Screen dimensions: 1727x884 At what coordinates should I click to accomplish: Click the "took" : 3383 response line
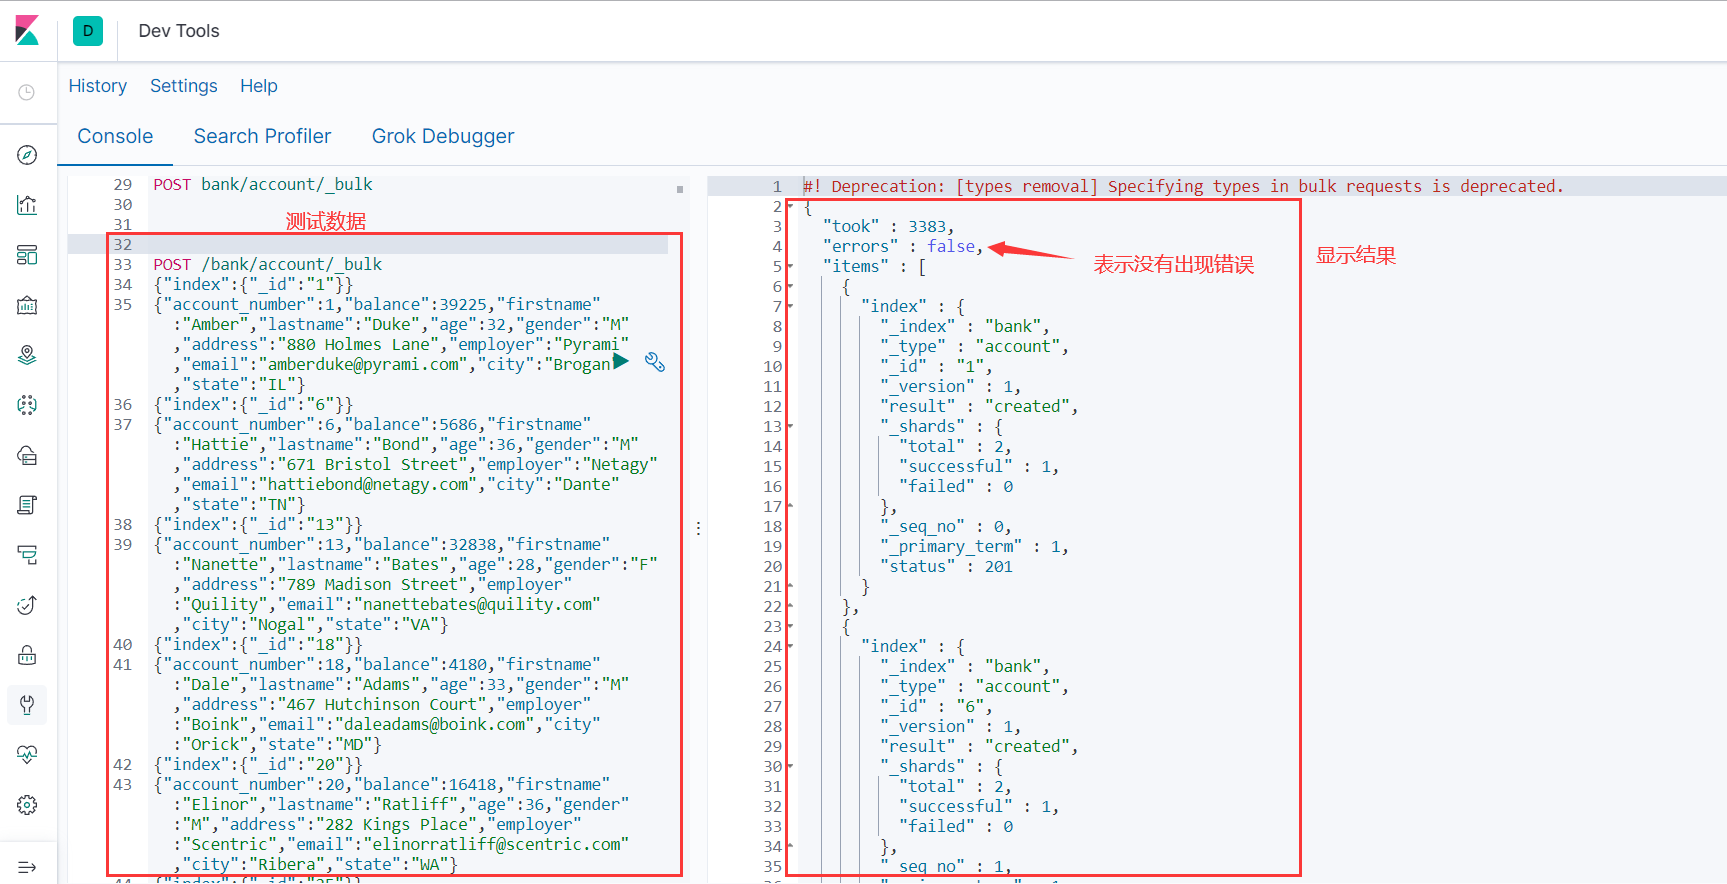pos(888,226)
